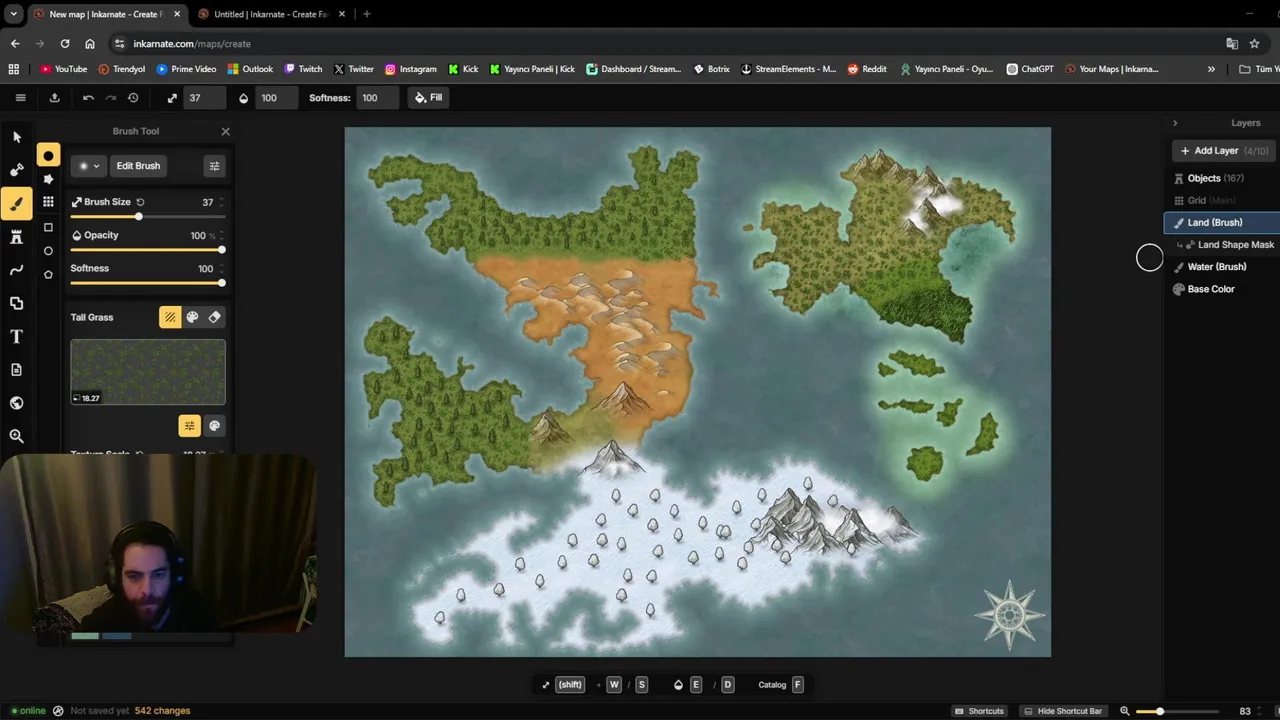Toggle texture adjustments sliders button
This screenshot has height=720, width=1280.
189,426
